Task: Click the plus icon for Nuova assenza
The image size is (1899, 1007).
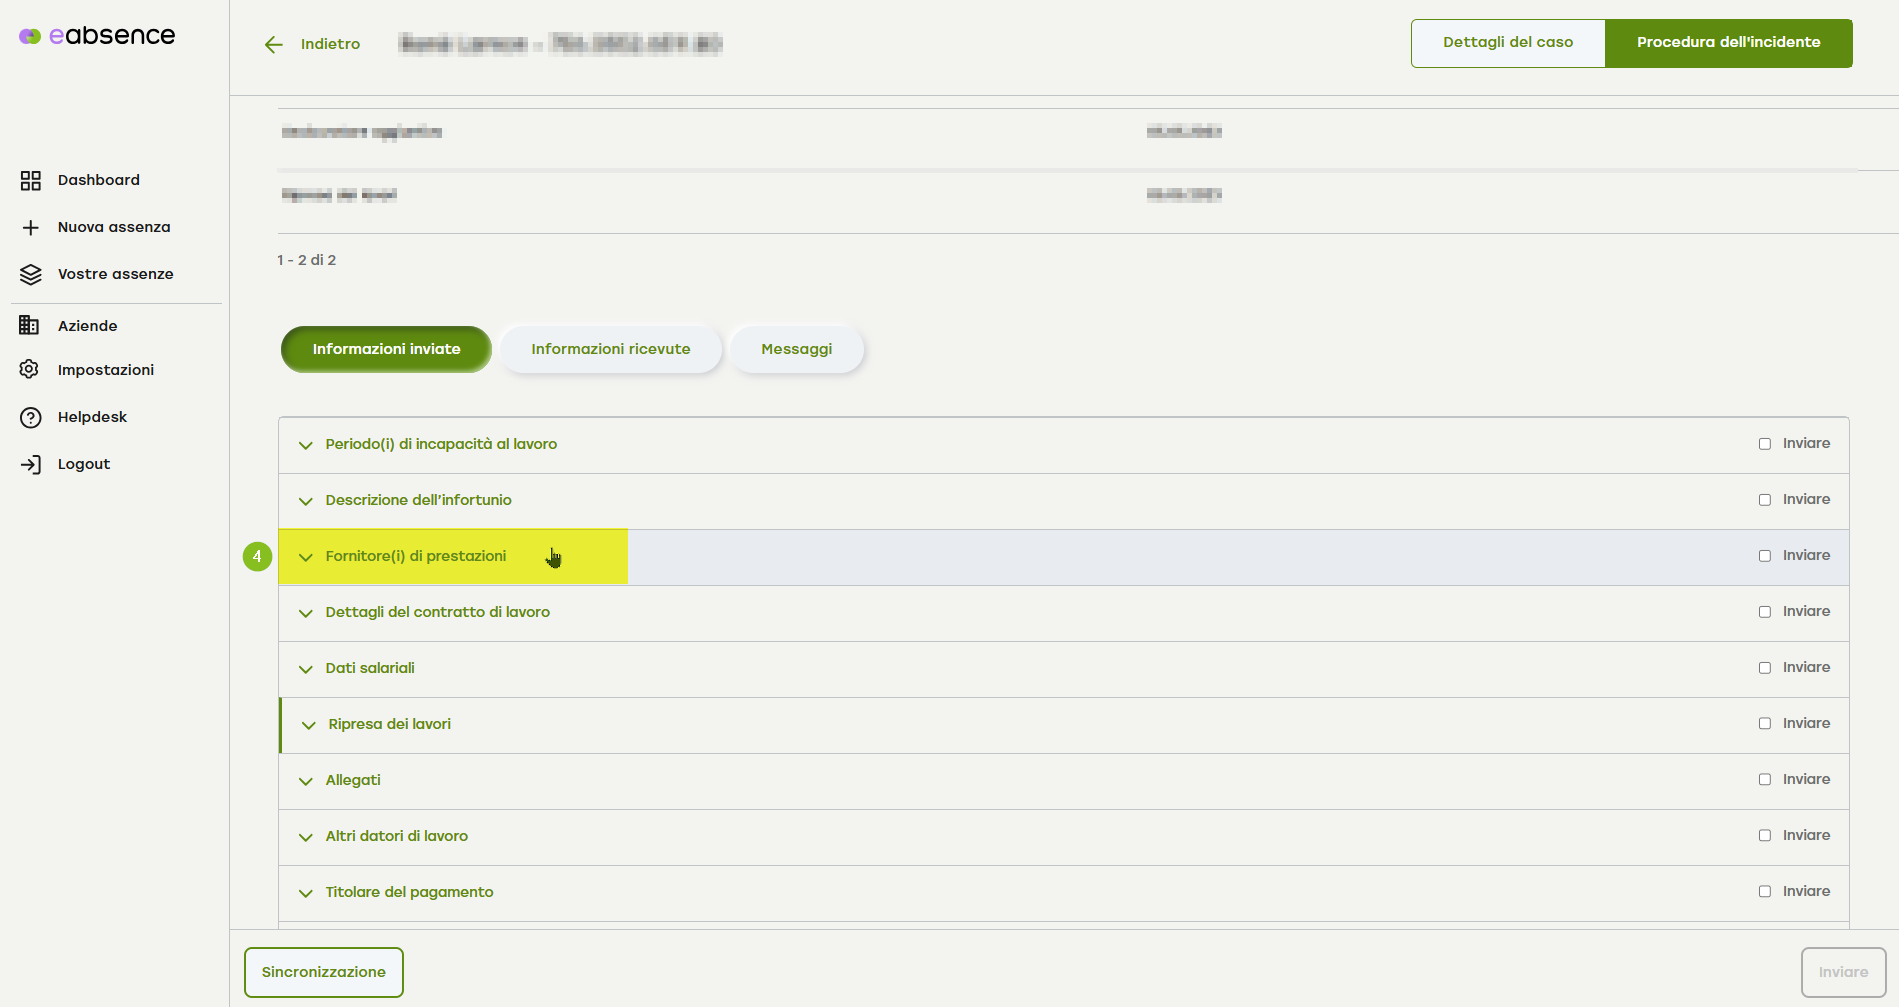Action: [31, 228]
